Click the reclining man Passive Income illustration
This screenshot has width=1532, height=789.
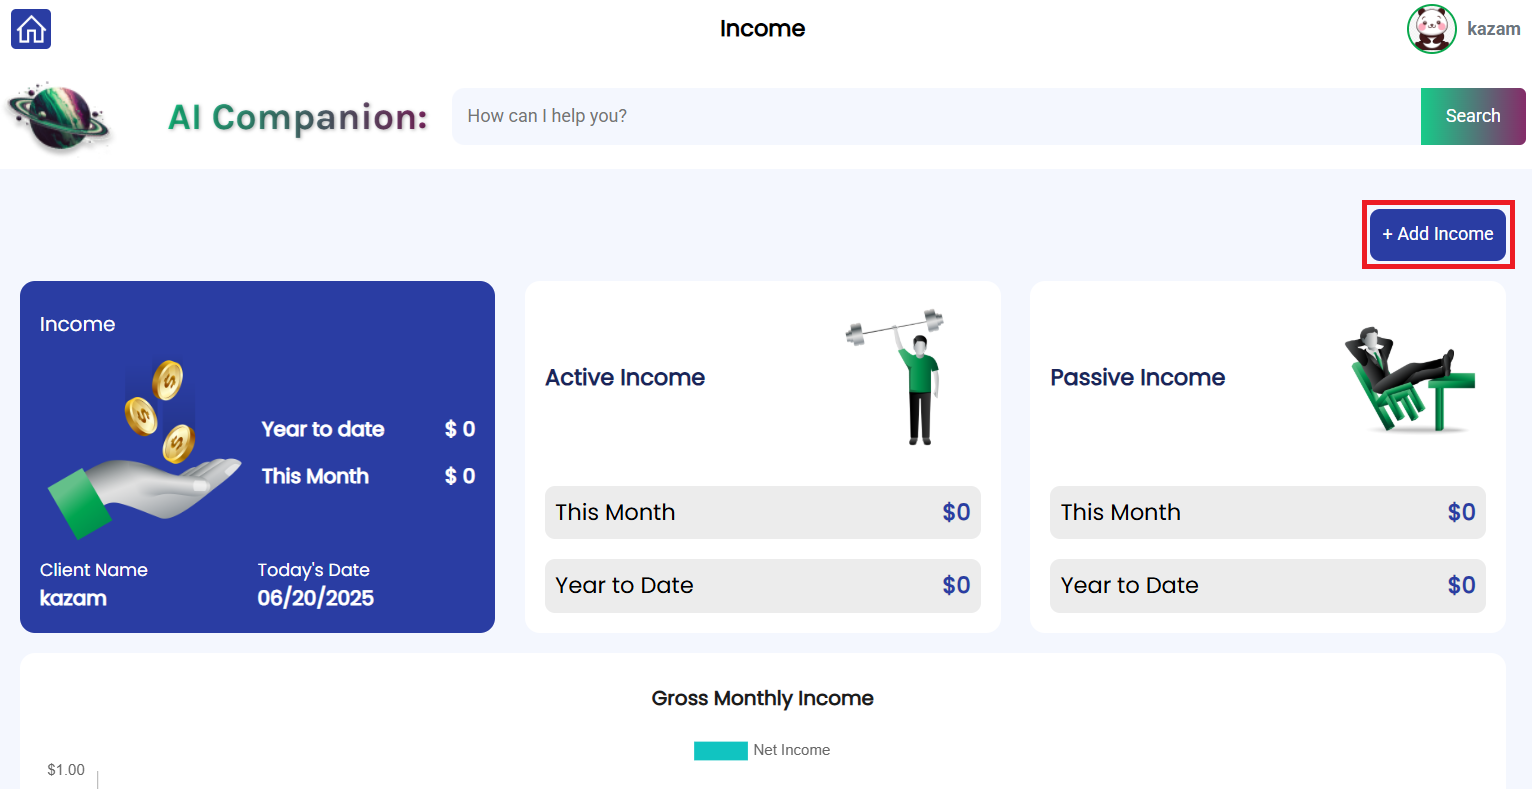point(1408,380)
